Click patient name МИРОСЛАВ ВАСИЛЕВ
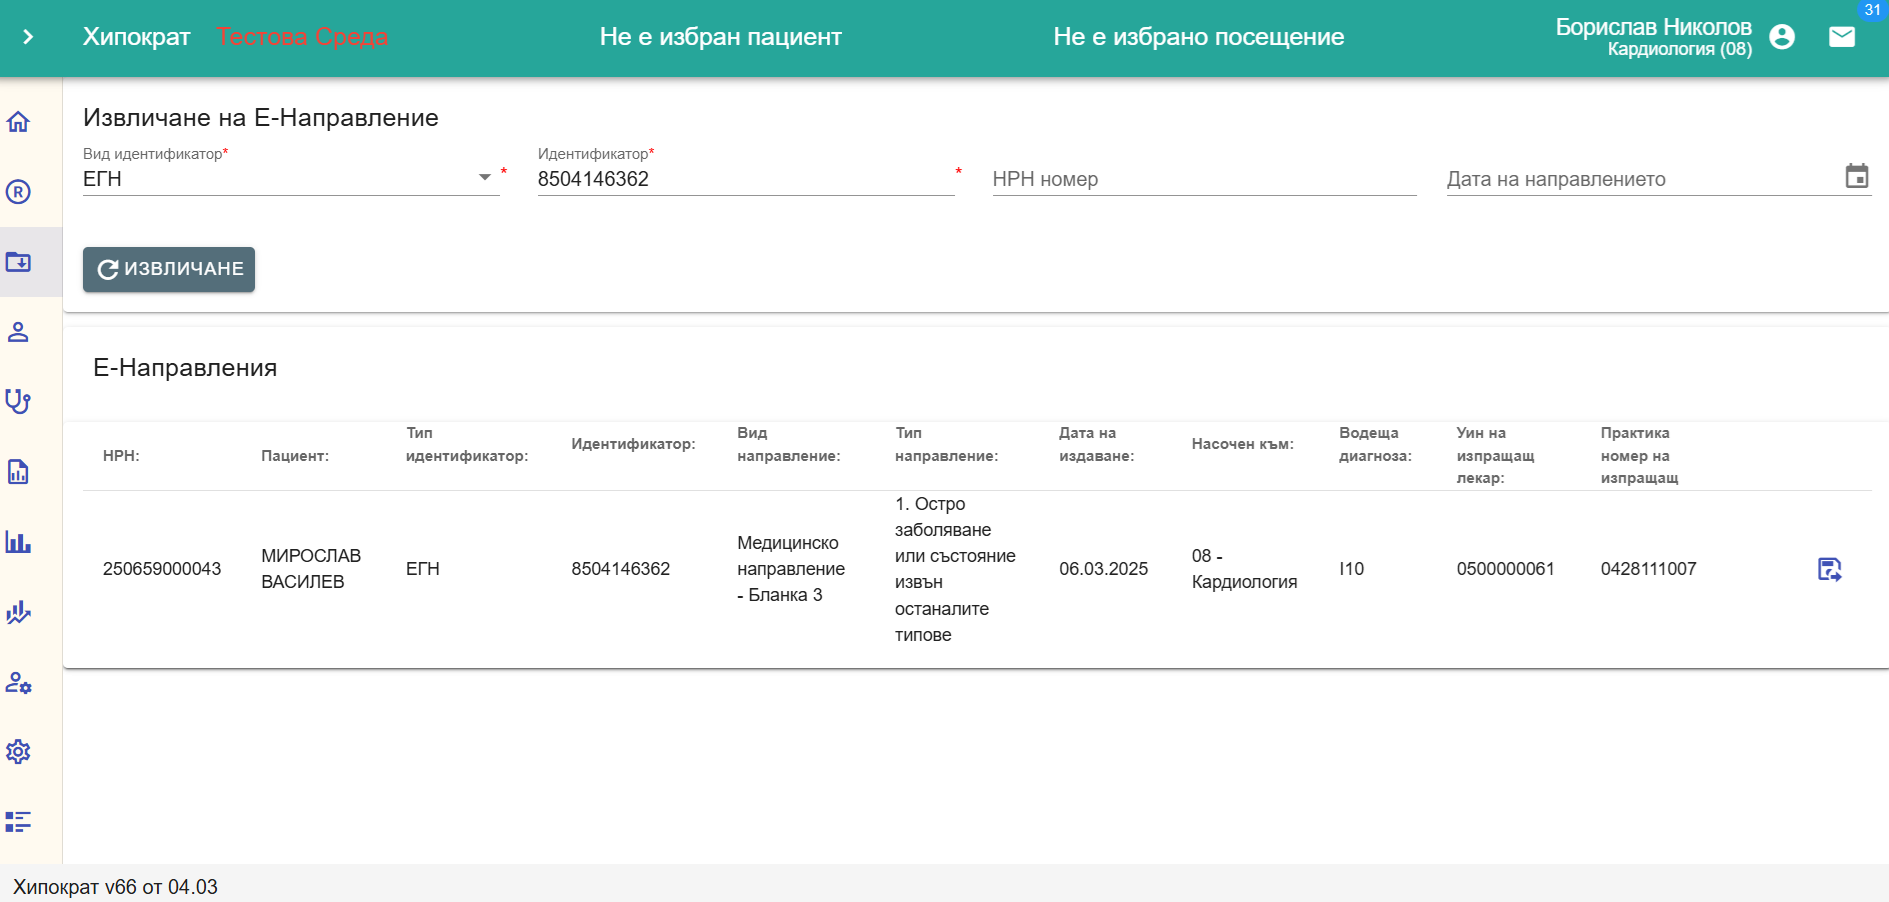Viewport: 1889px width, 902px height. click(311, 569)
